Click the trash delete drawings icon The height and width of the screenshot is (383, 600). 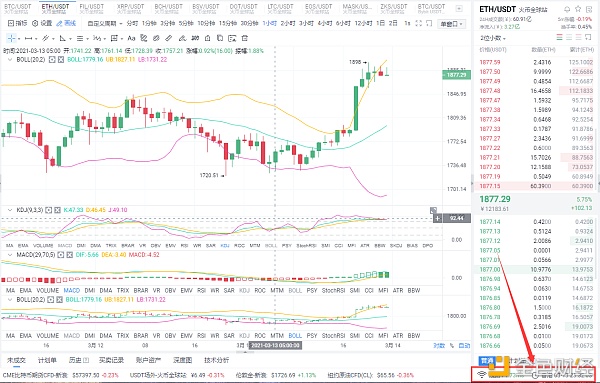245,38
